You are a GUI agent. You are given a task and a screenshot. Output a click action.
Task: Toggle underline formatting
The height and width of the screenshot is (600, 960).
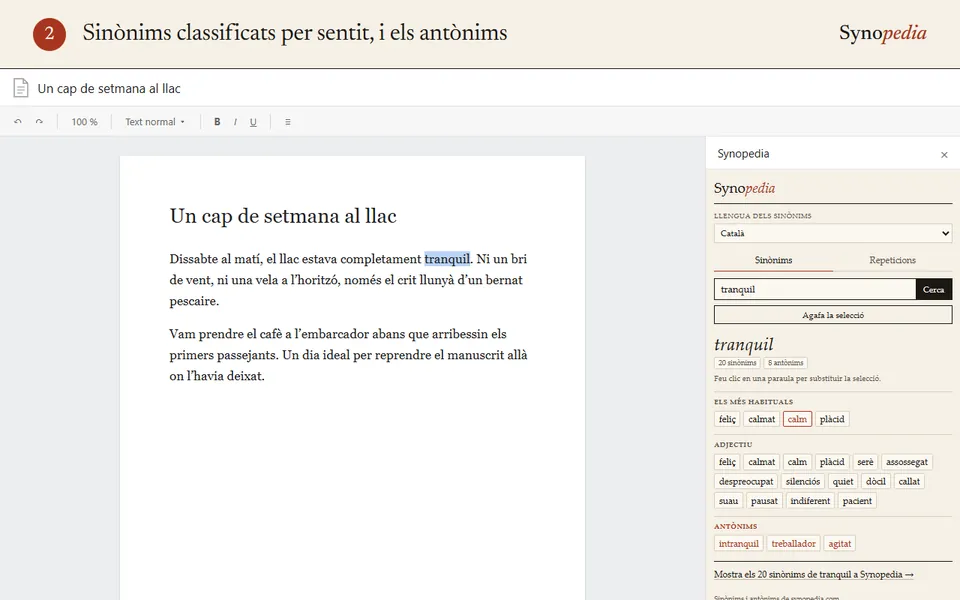coord(253,122)
